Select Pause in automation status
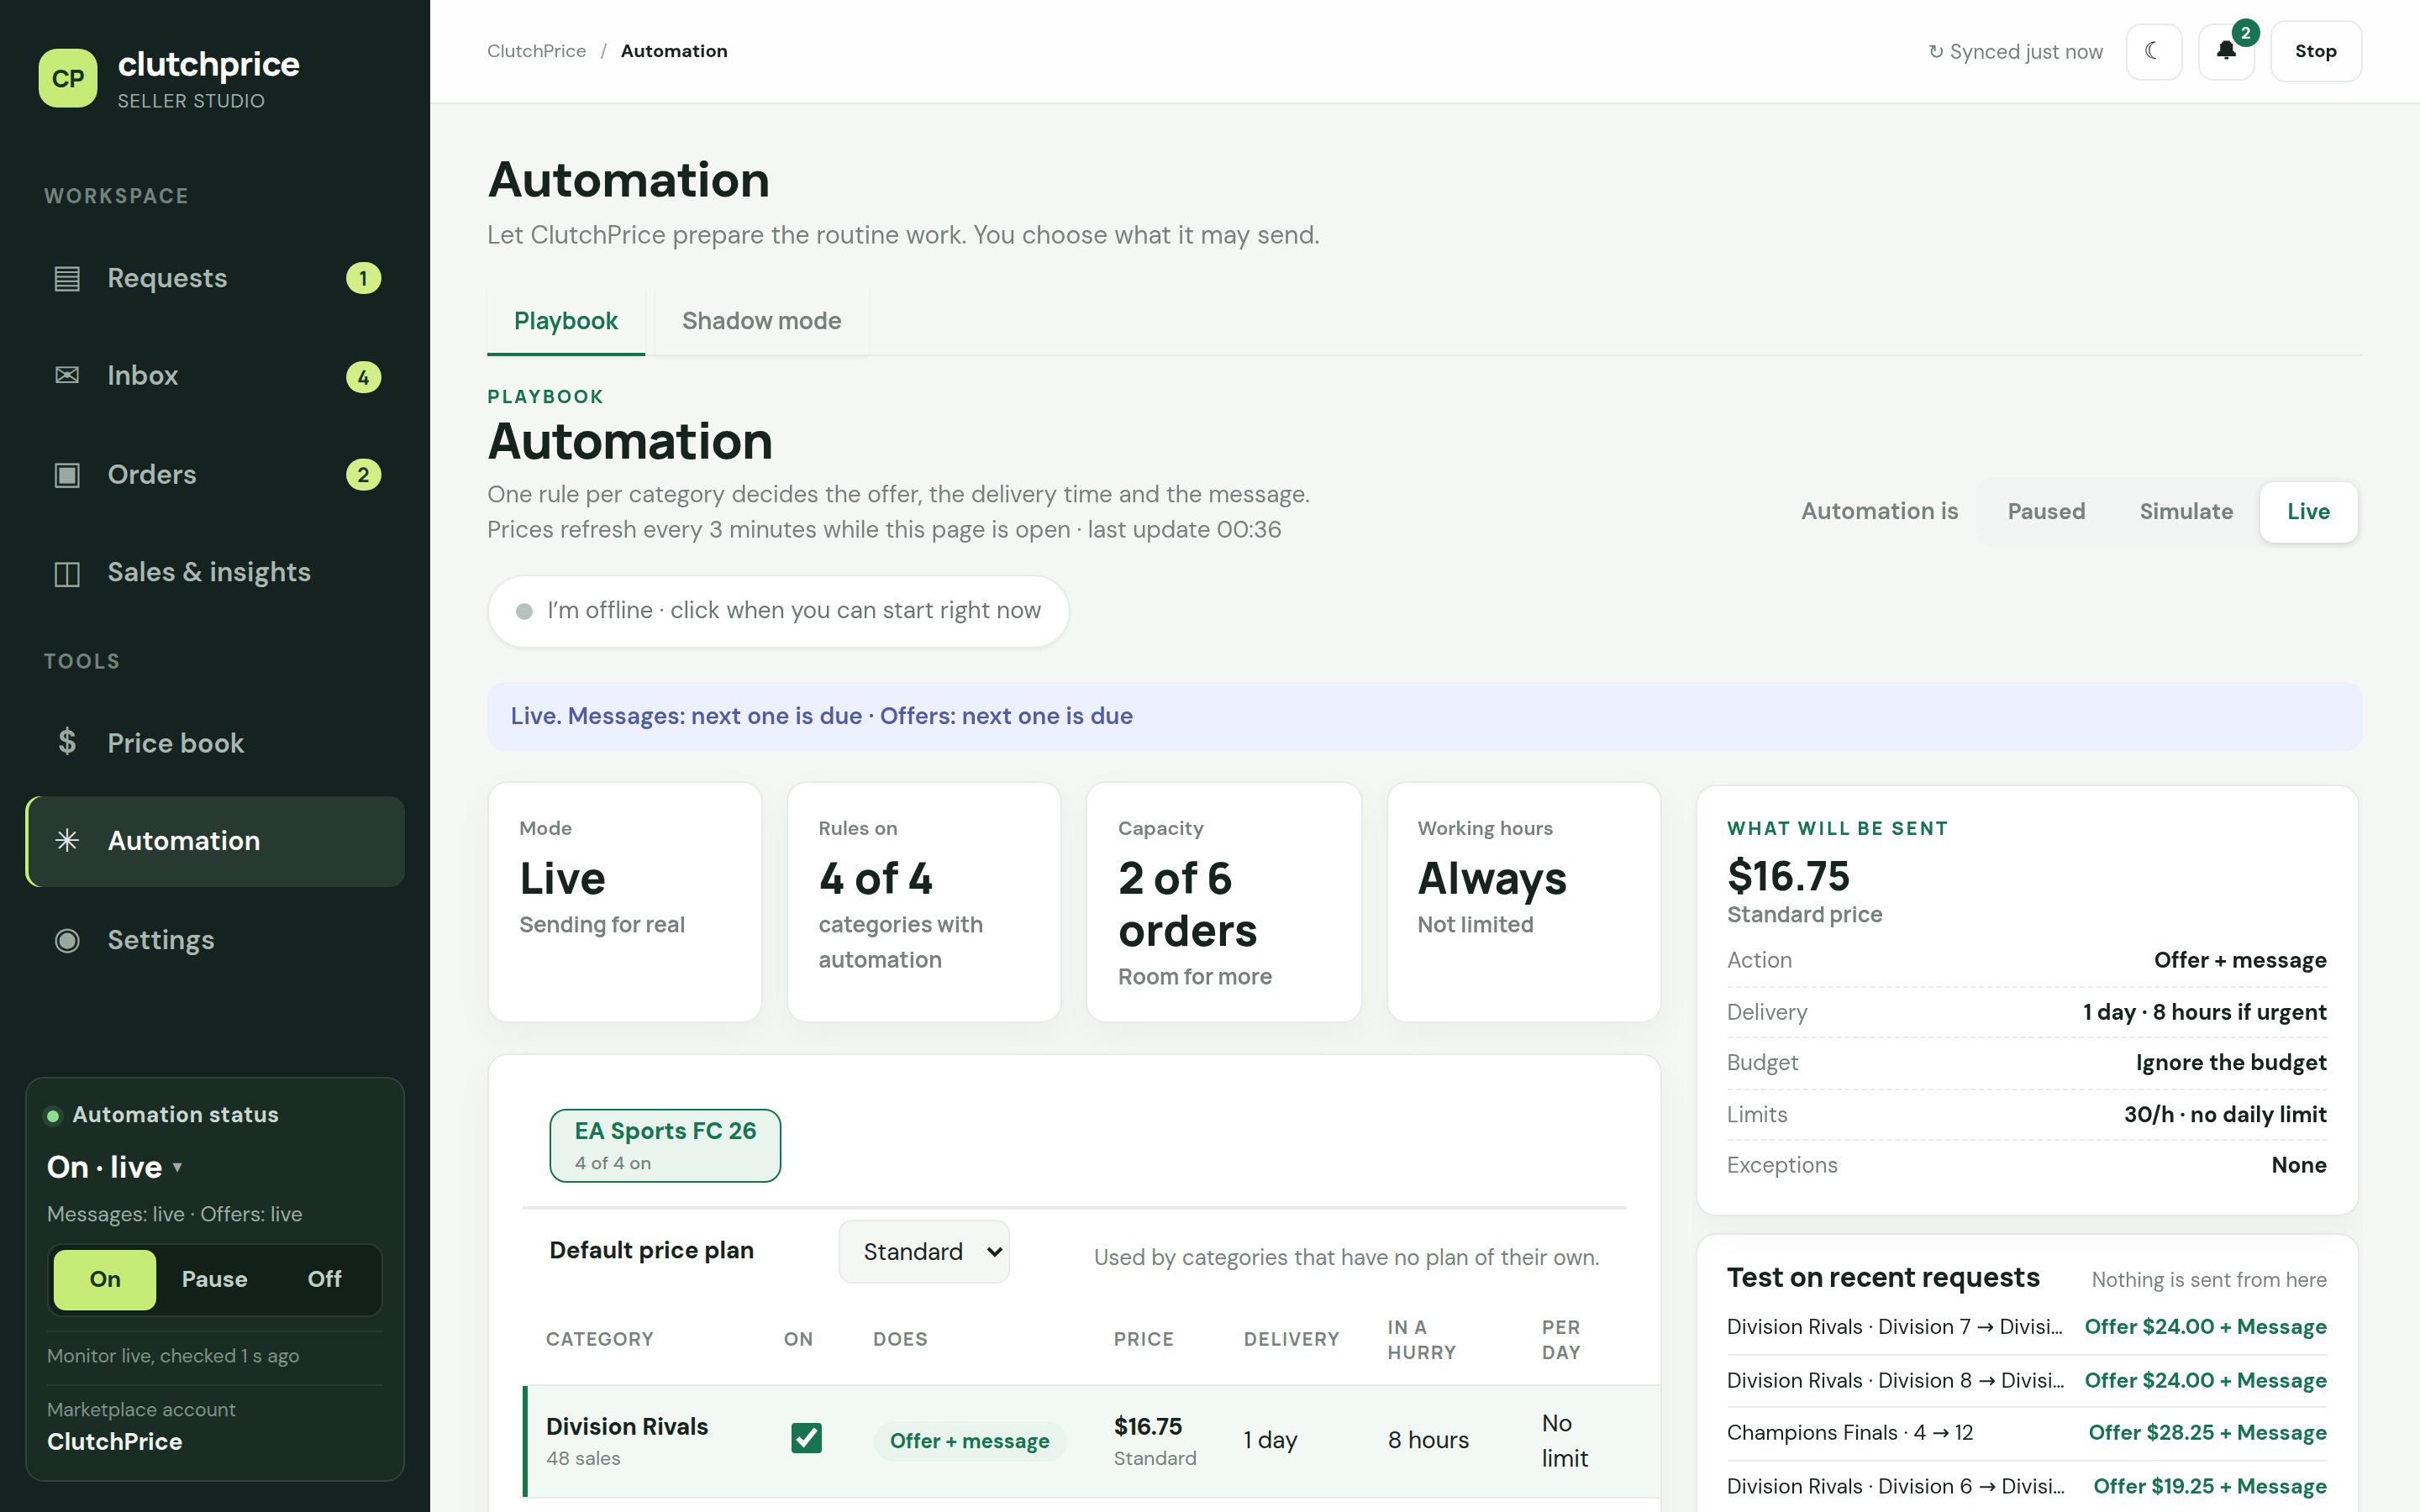Viewport: 2420px width, 1512px height. 214,1279
